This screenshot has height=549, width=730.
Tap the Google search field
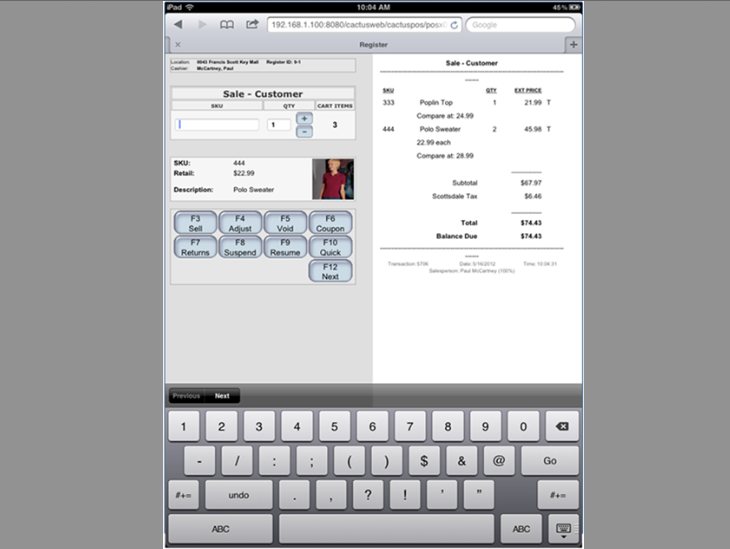(520, 24)
